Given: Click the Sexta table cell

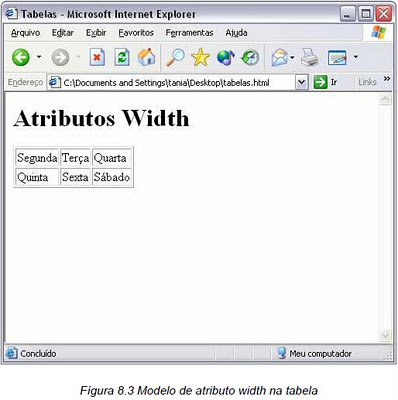Looking at the screenshot, I should 75,177.
